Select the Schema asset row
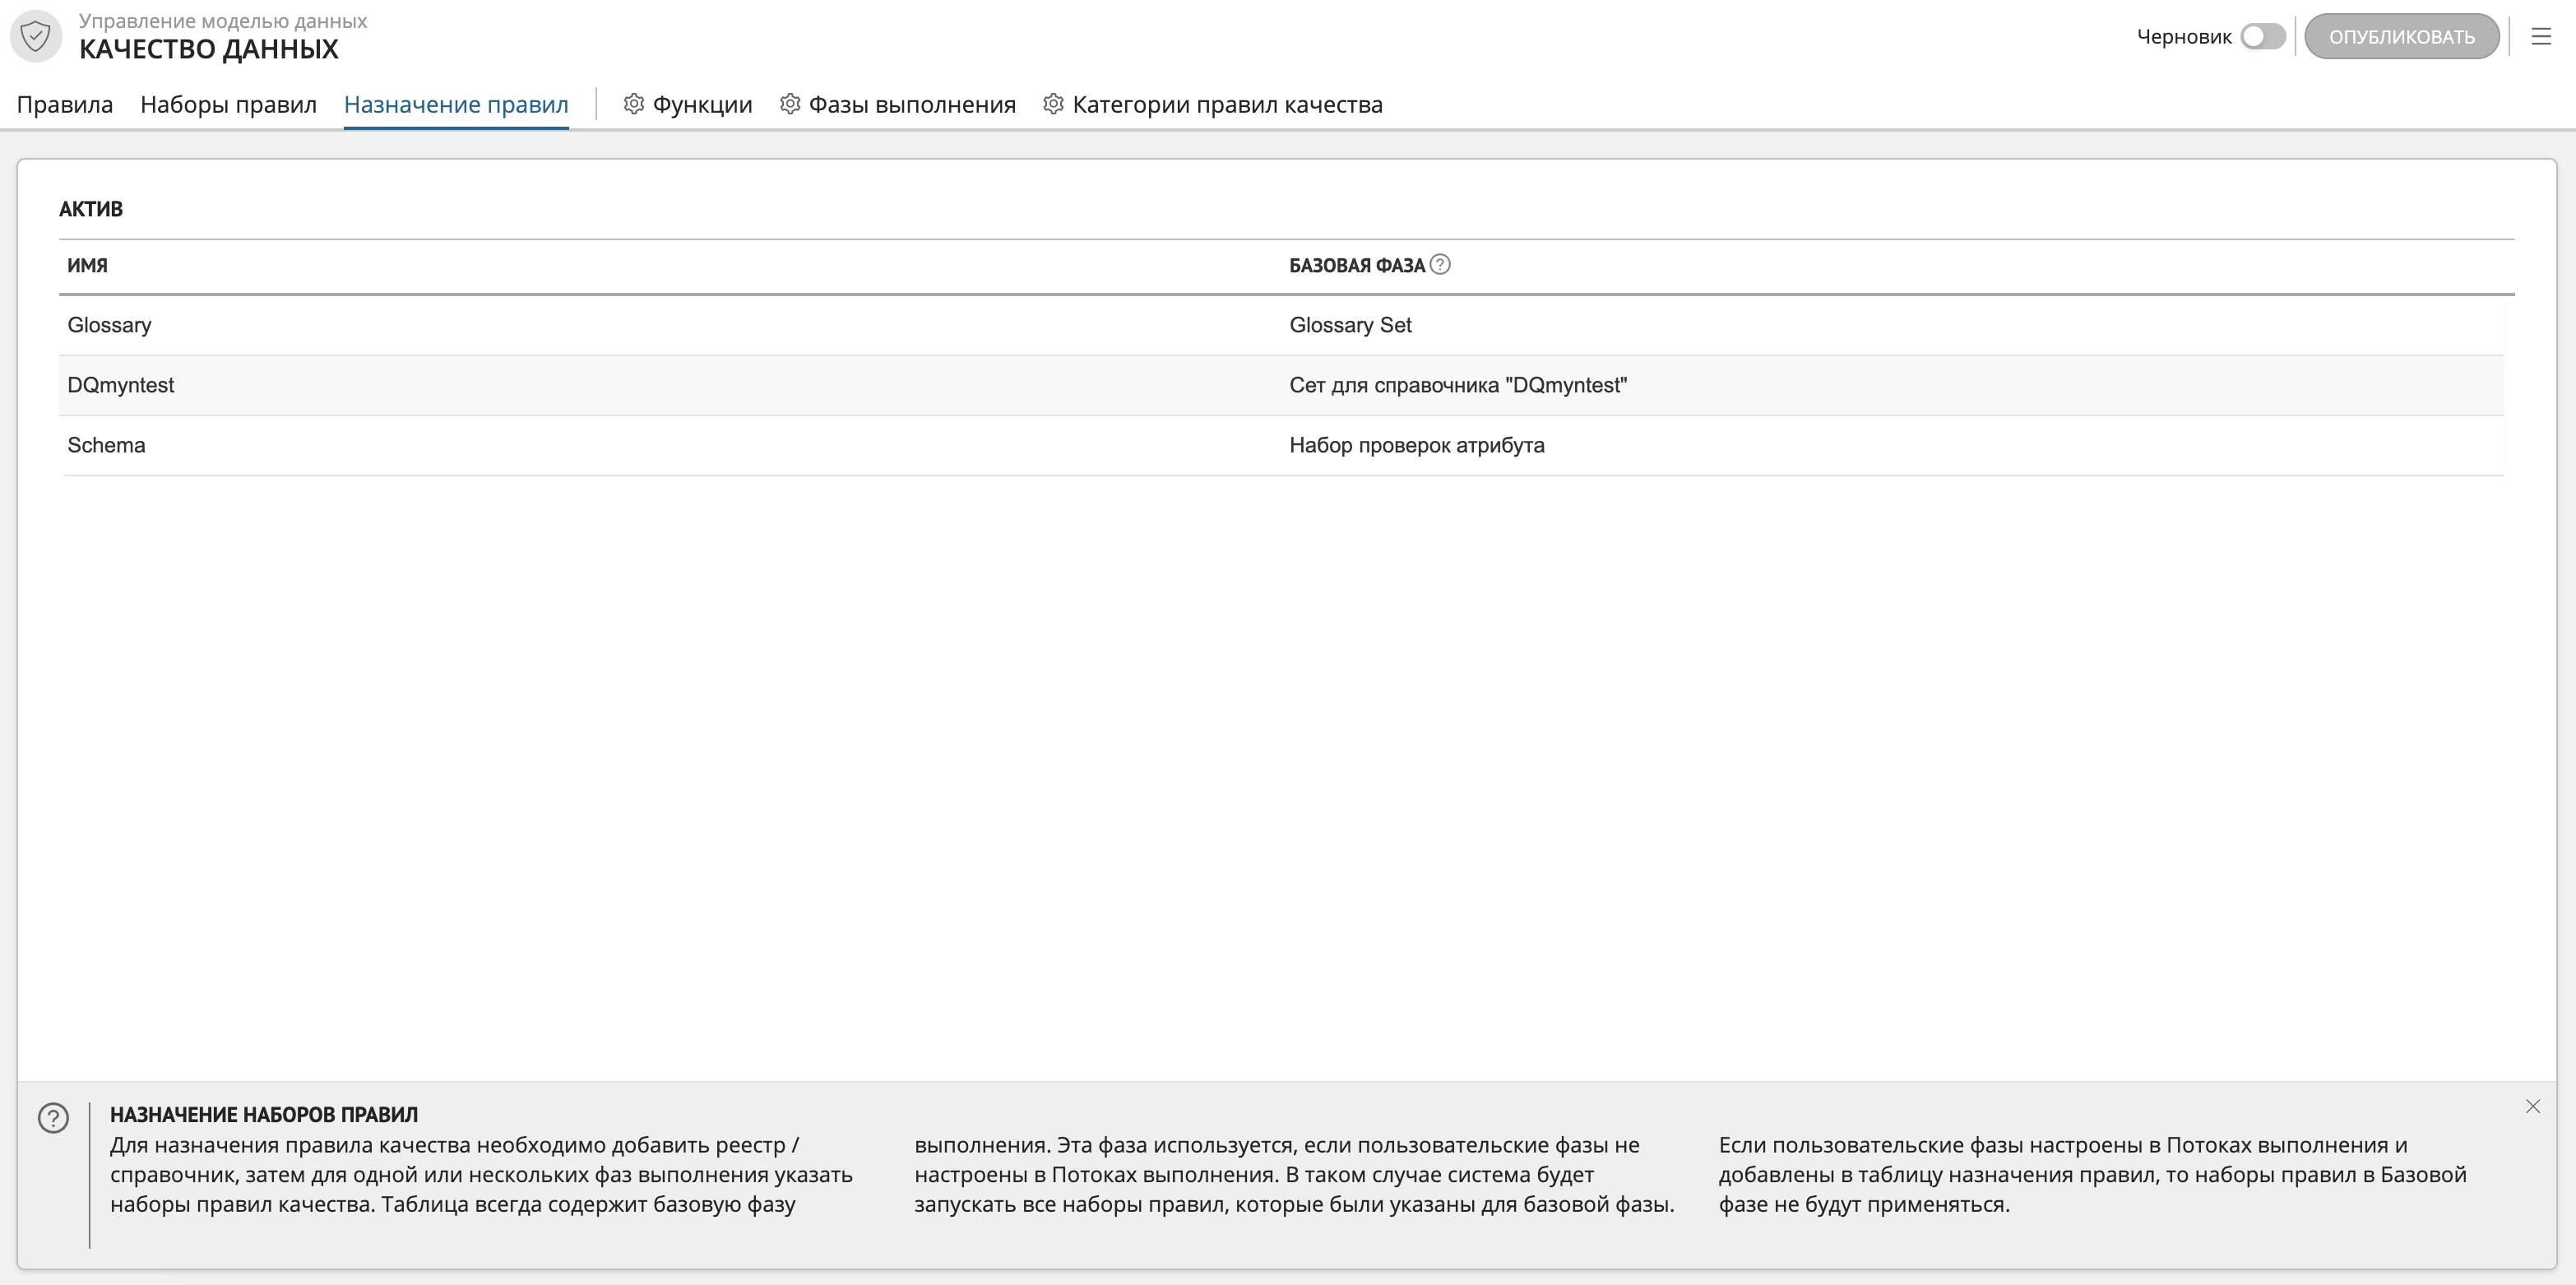 pyautogui.click(x=1281, y=445)
